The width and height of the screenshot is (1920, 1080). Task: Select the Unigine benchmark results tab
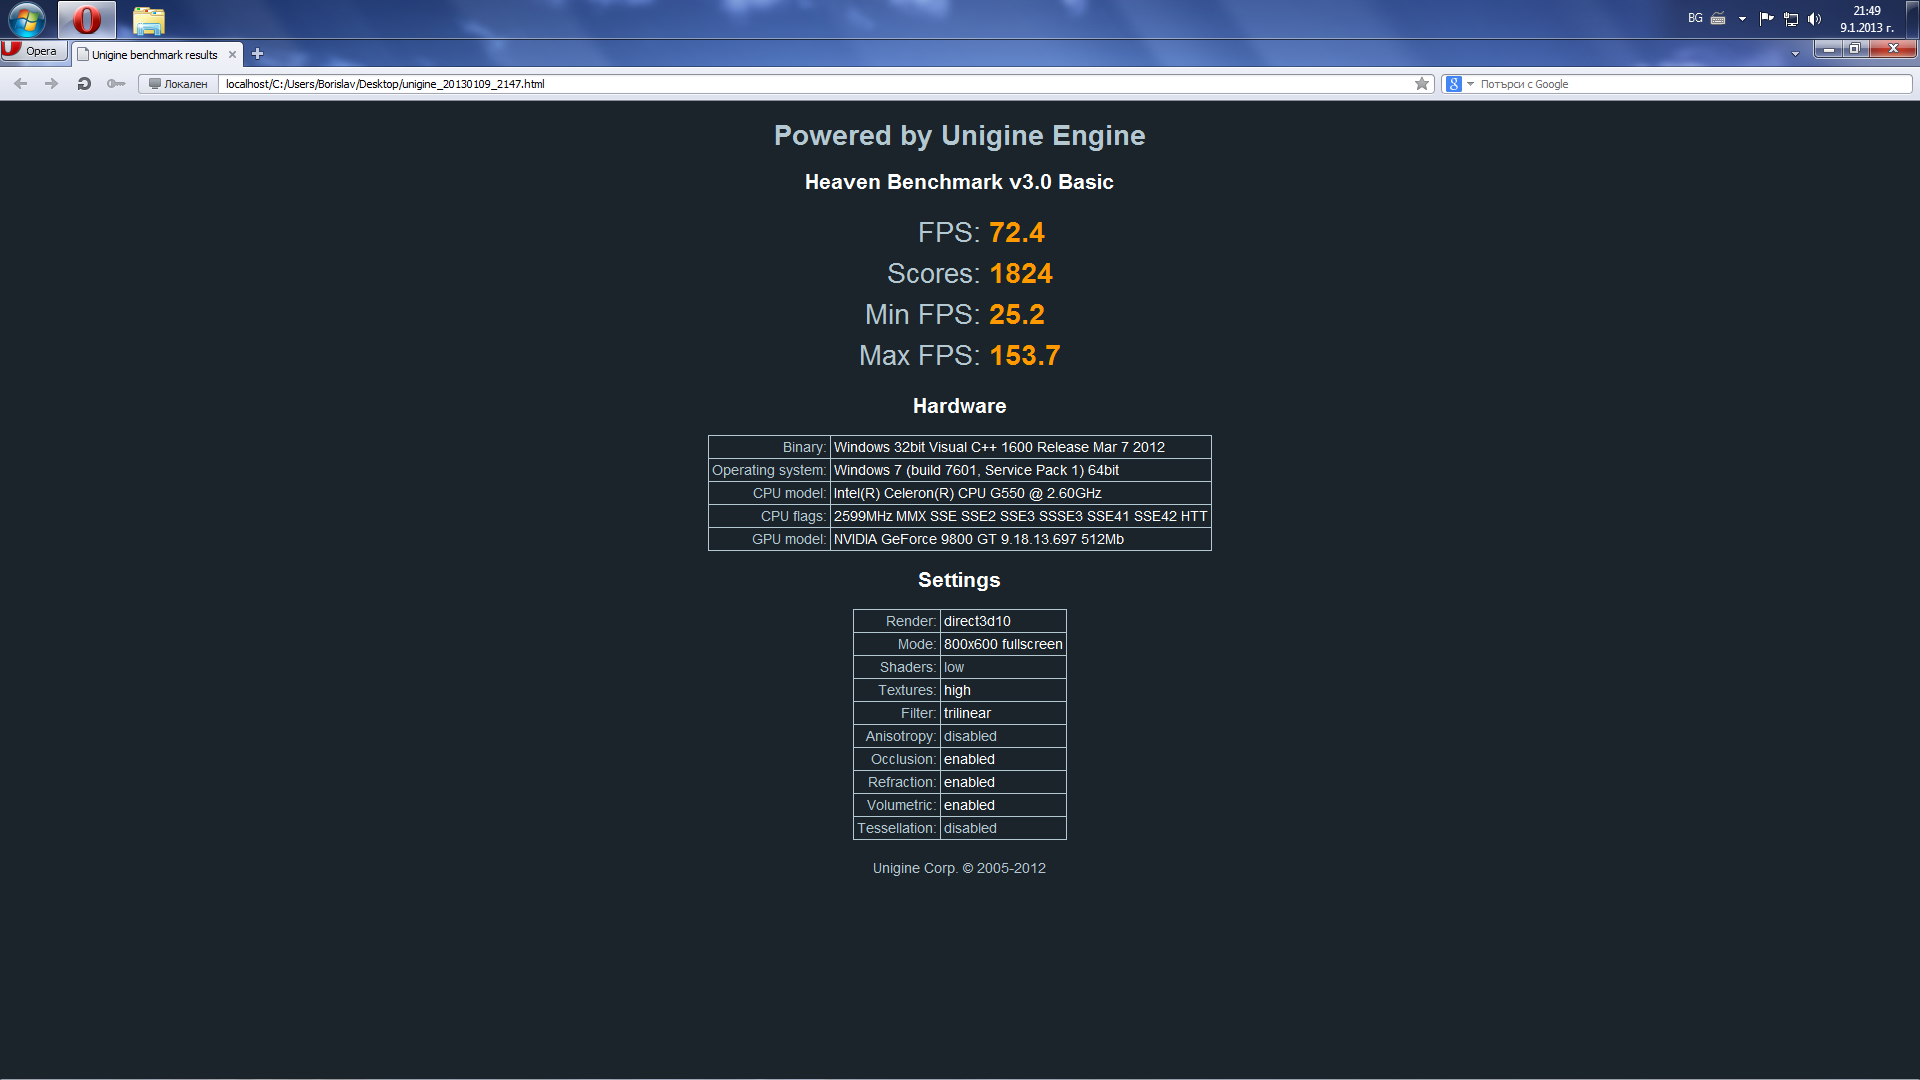coord(154,55)
